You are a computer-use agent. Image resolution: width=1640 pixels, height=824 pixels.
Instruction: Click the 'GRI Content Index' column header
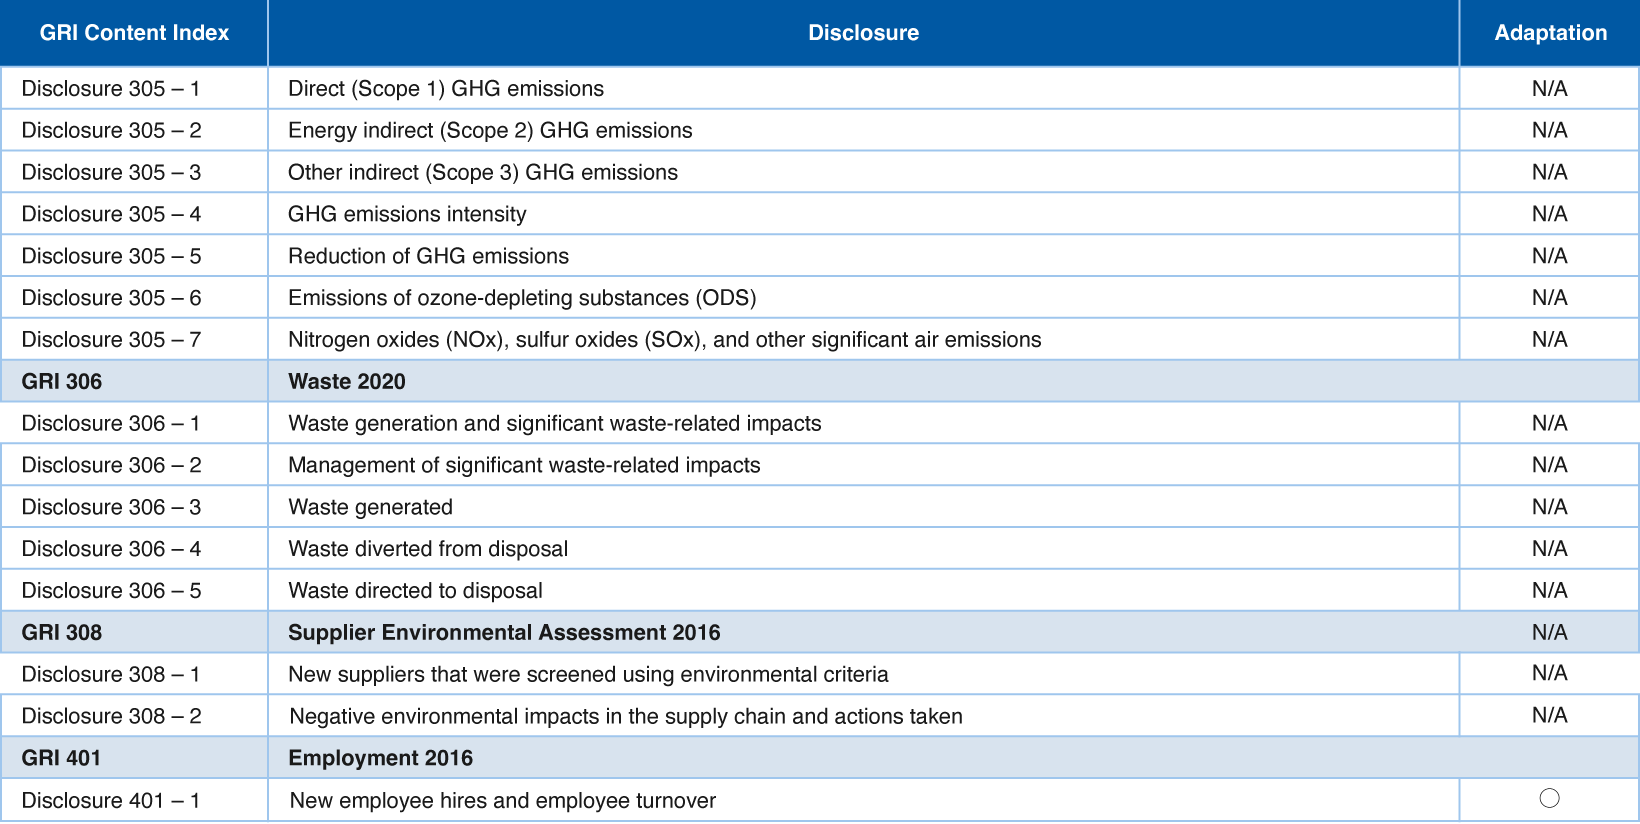(x=134, y=33)
